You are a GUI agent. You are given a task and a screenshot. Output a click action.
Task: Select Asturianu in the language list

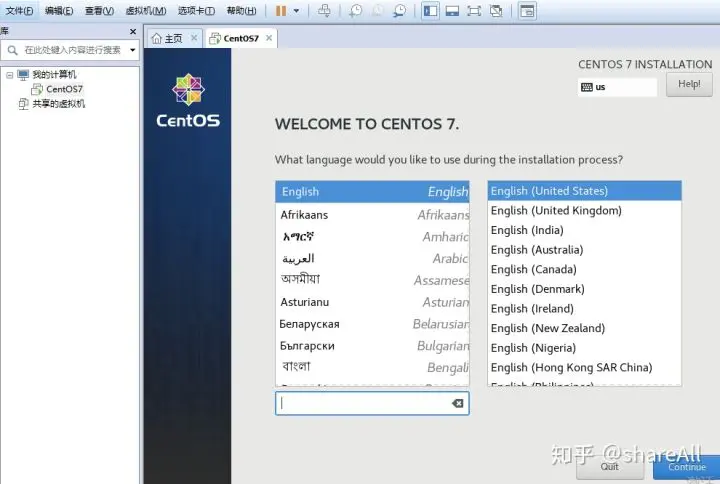372,302
